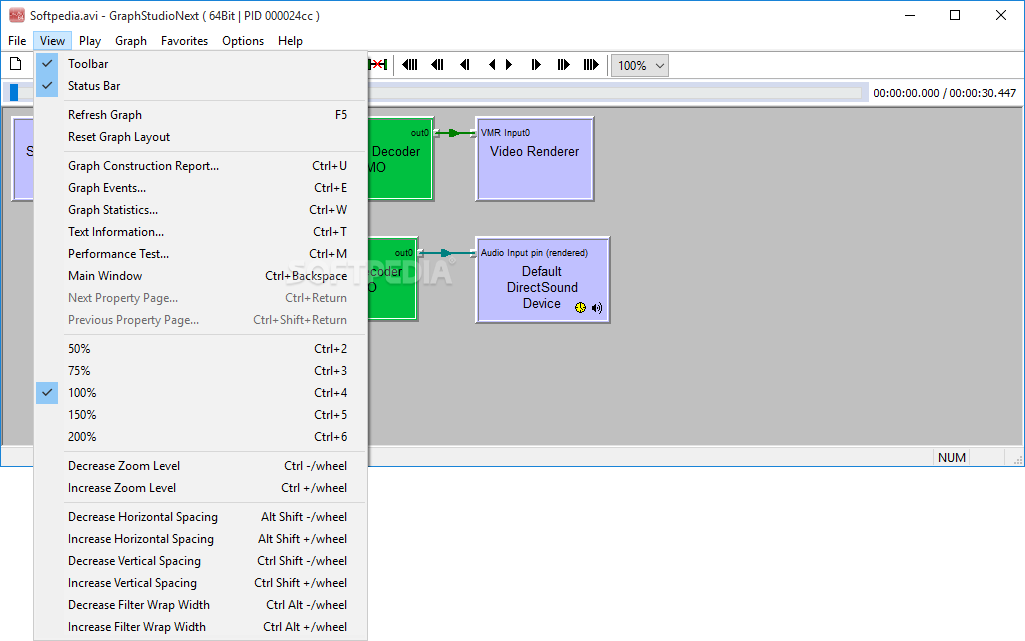The width and height of the screenshot is (1025, 641).
Task: Choose Reset Graph Layout
Action: (x=201, y=137)
